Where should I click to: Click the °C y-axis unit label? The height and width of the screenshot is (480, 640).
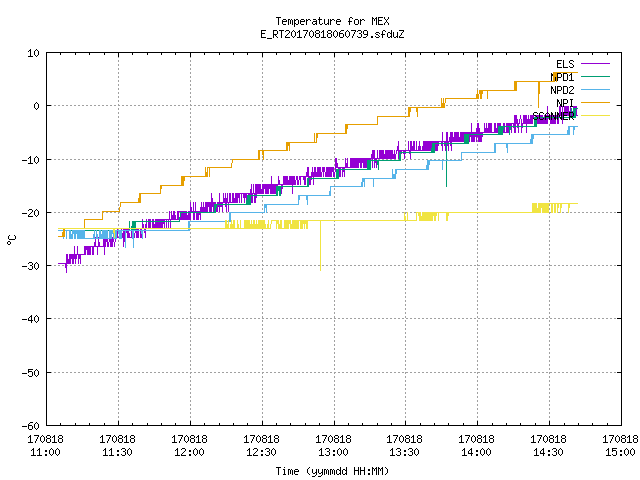(11, 240)
